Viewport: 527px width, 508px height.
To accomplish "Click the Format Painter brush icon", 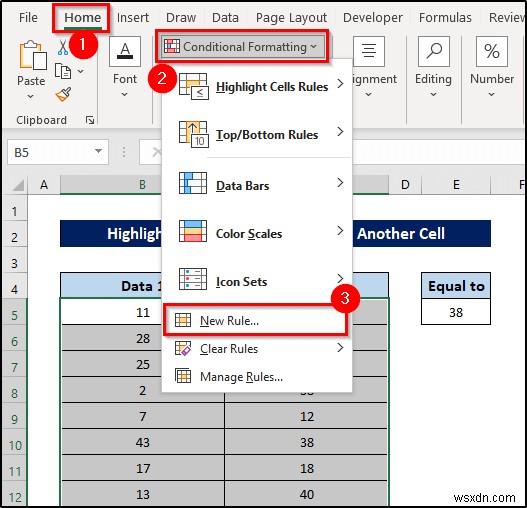I will click(63, 94).
